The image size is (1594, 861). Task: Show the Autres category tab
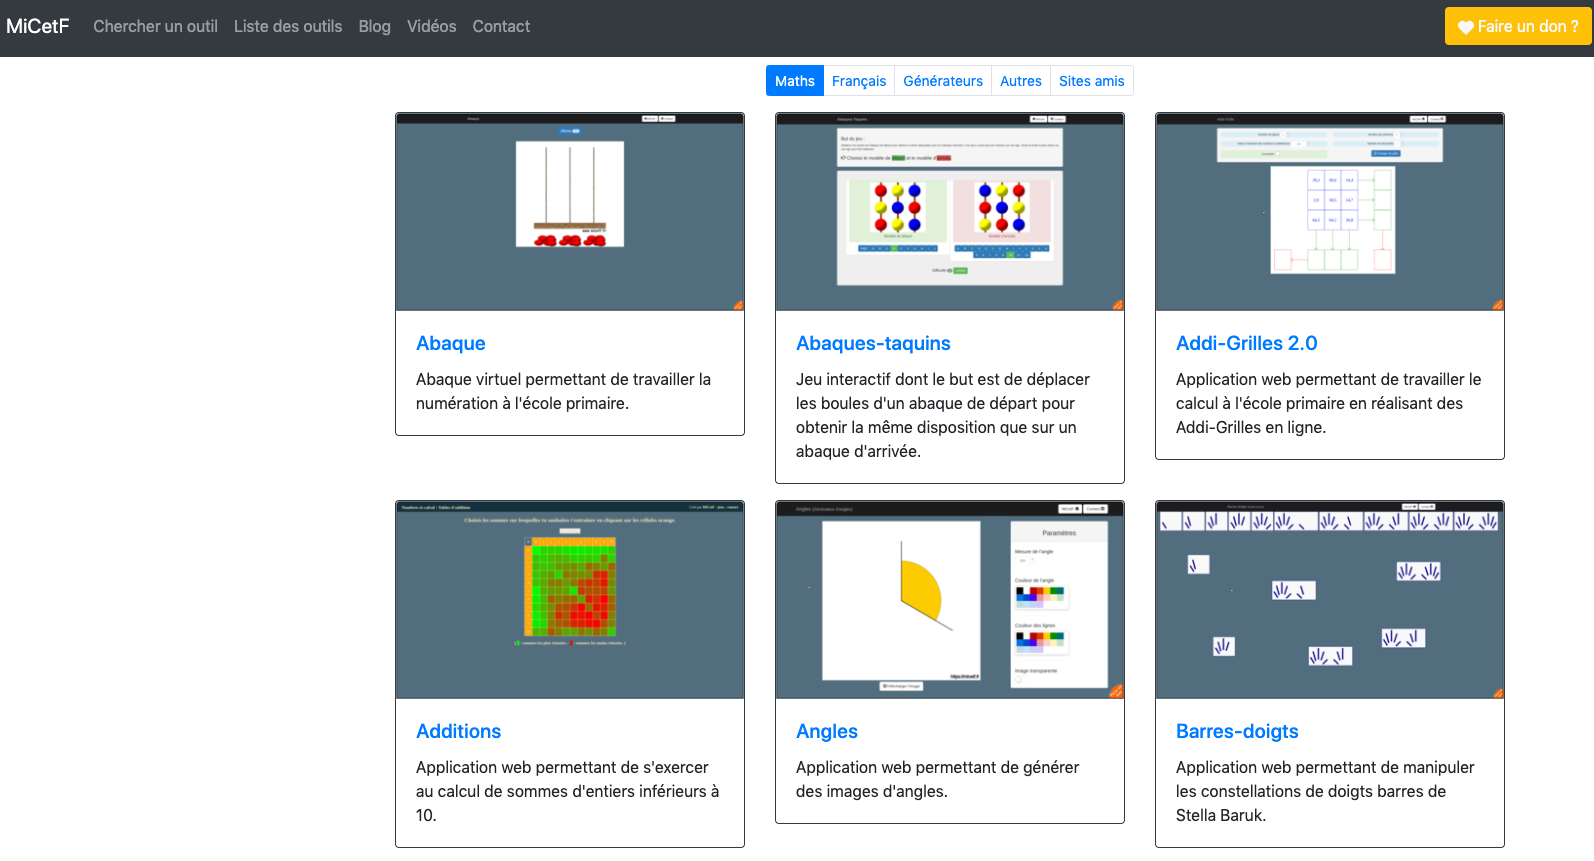click(x=1020, y=81)
